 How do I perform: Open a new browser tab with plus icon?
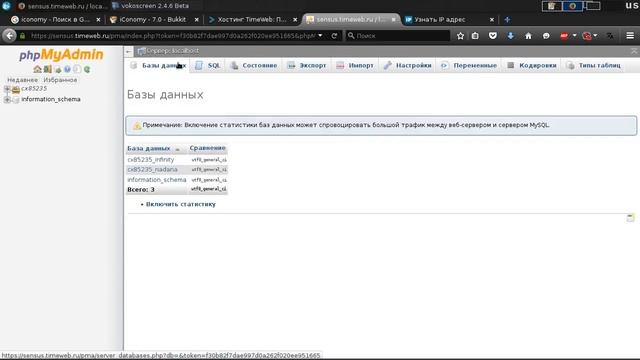[507, 19]
